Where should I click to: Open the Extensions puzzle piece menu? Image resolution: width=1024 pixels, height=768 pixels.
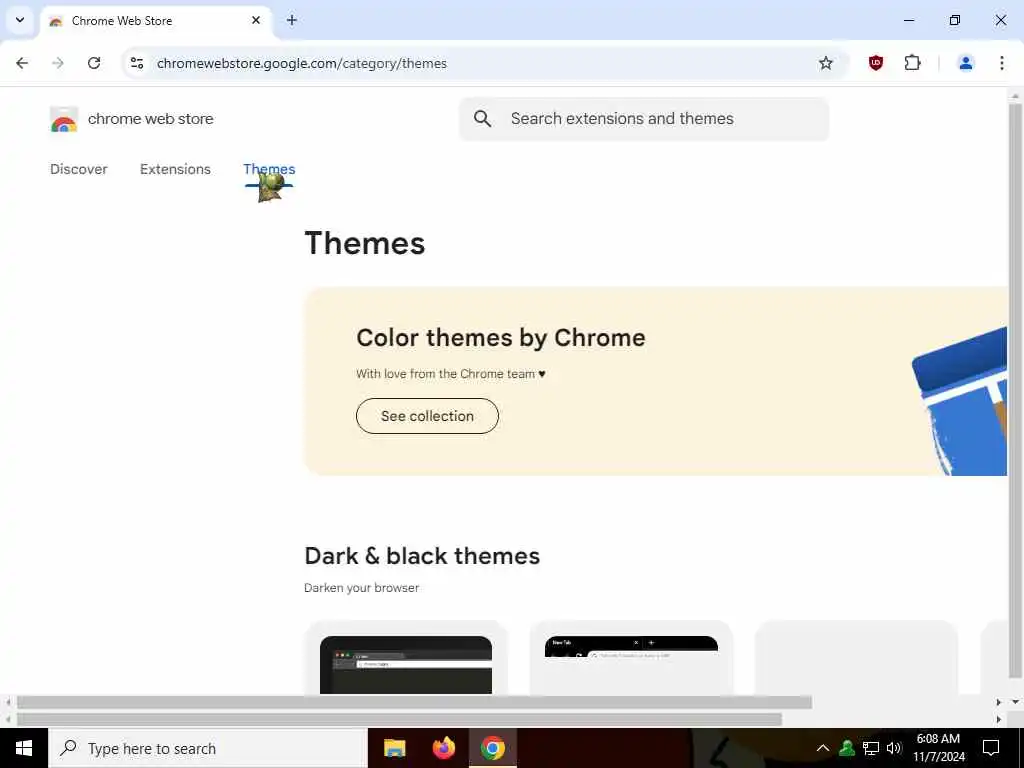pos(912,63)
